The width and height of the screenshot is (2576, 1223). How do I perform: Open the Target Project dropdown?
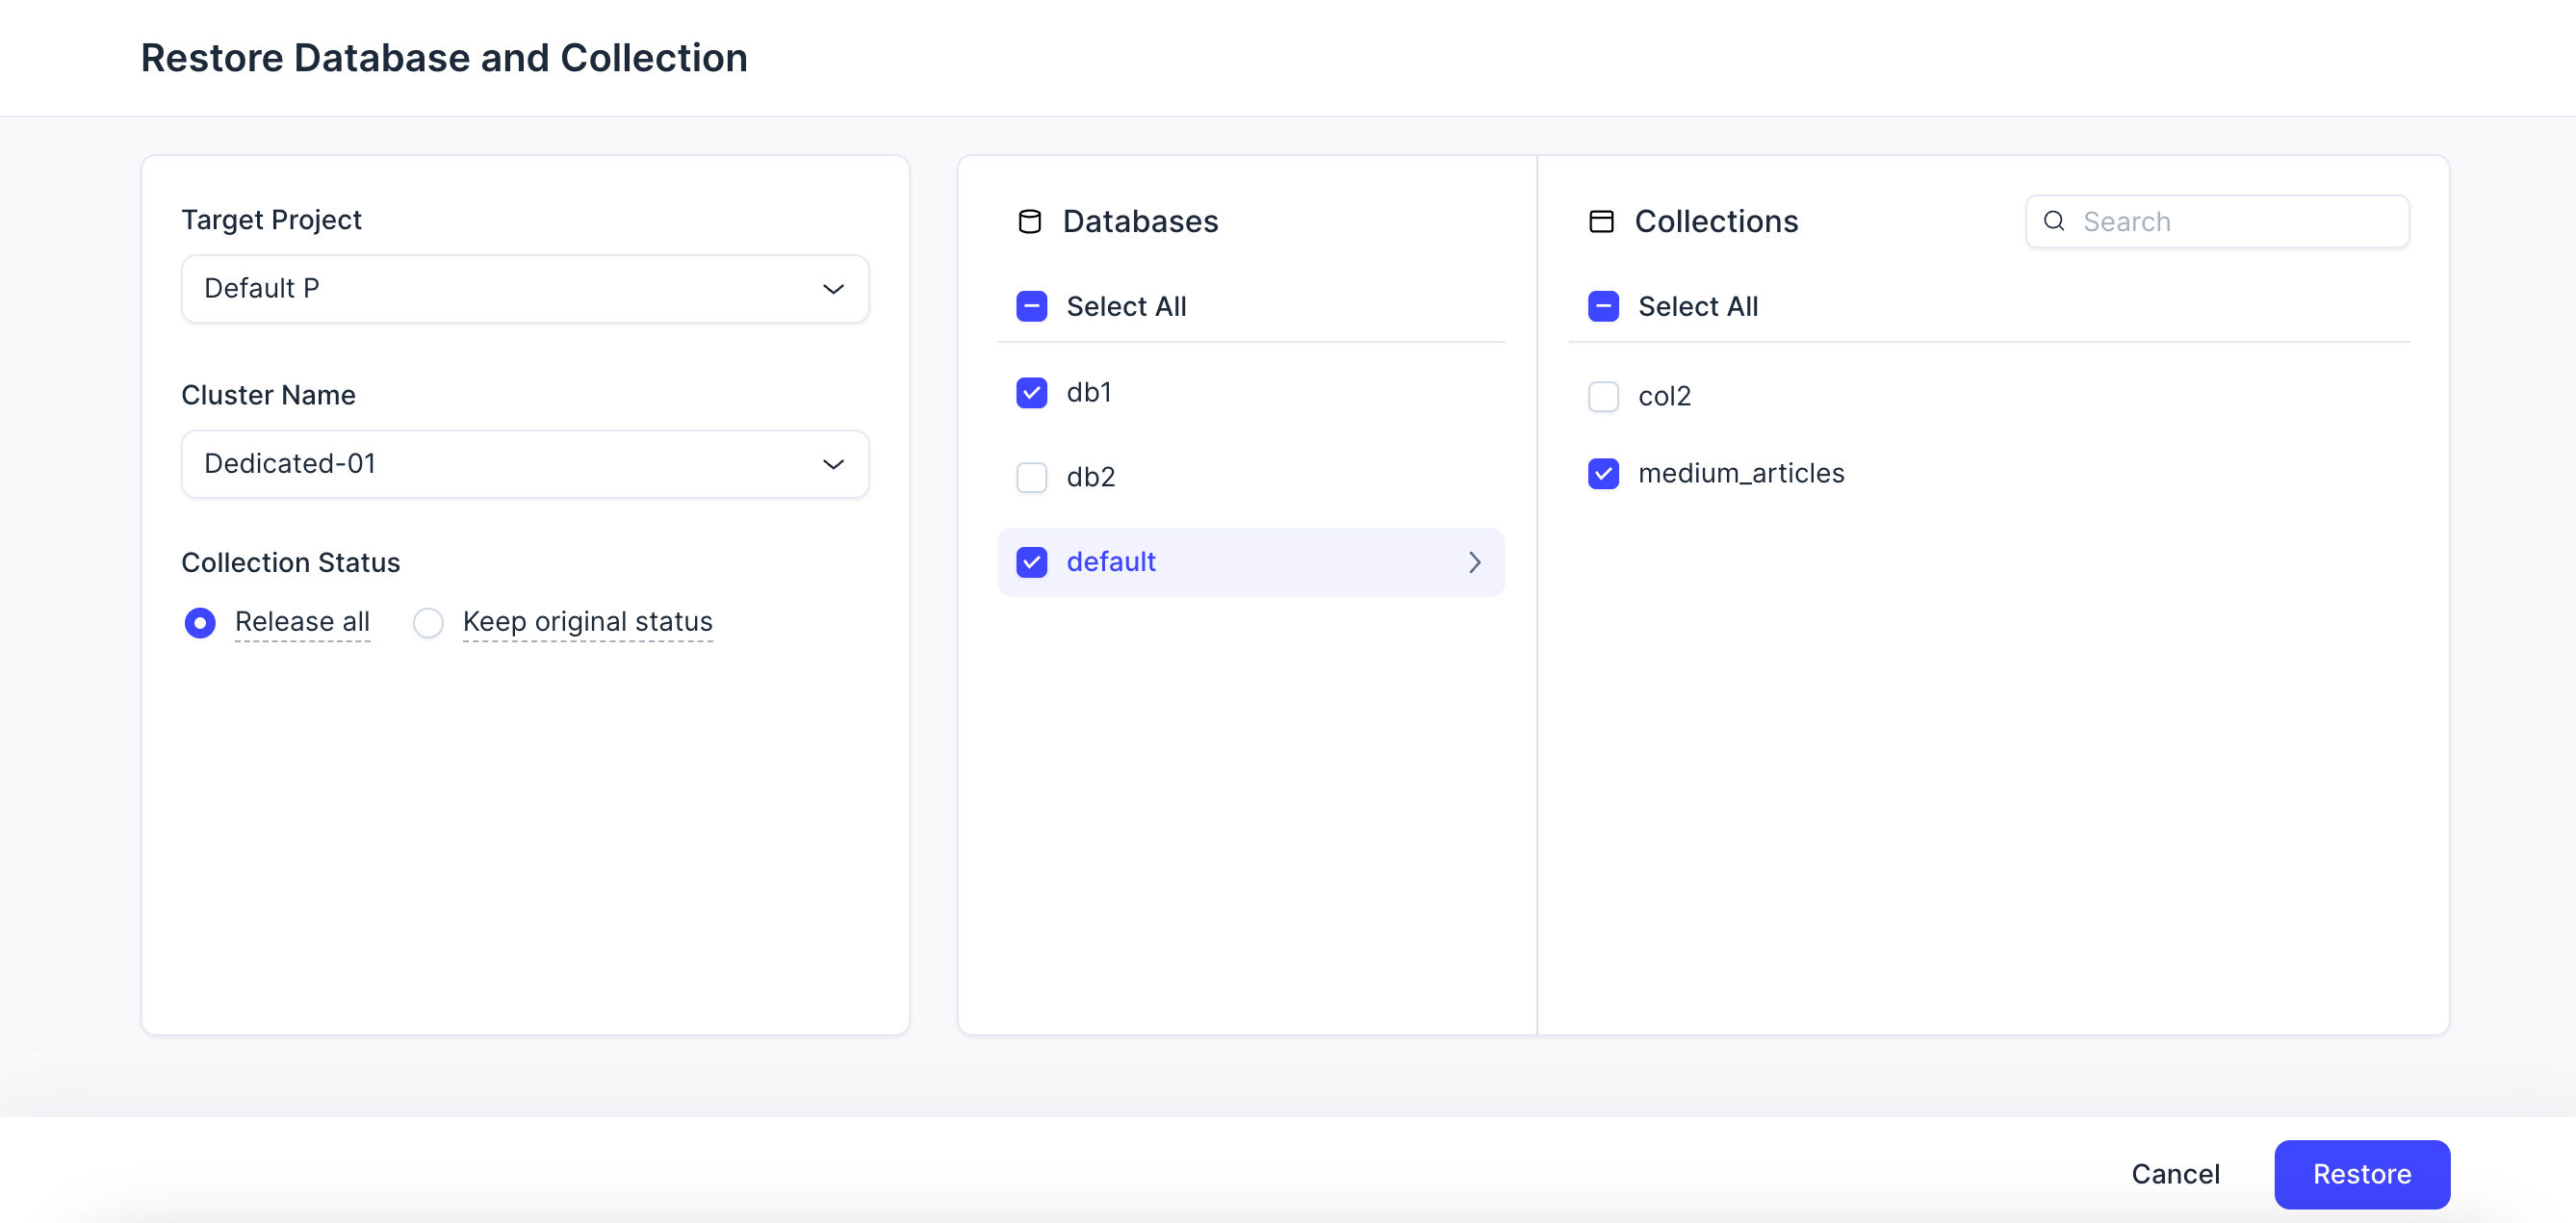tap(524, 289)
